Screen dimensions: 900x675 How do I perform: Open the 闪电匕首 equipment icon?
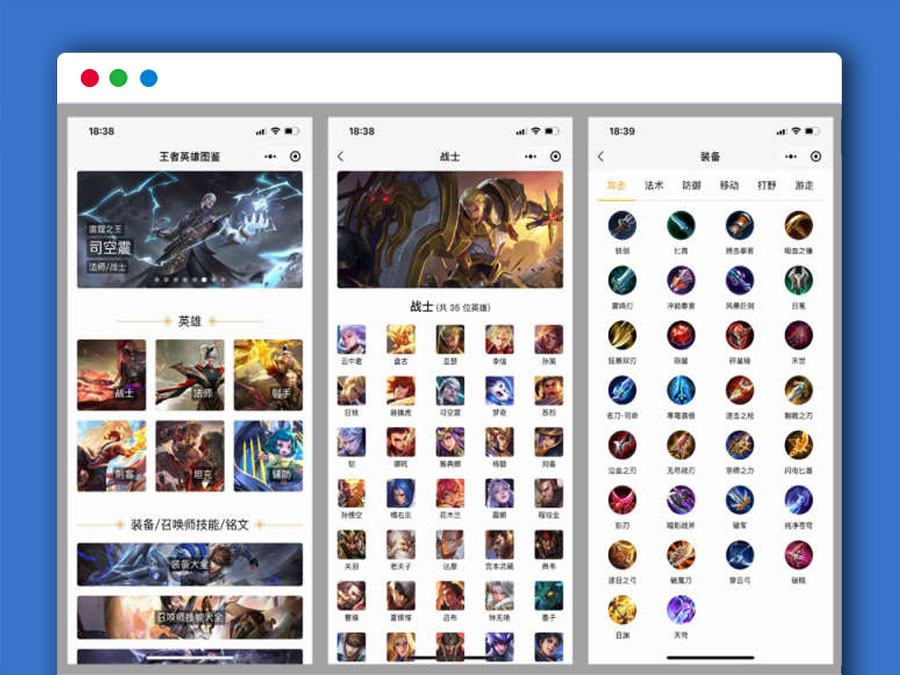[x=798, y=445]
